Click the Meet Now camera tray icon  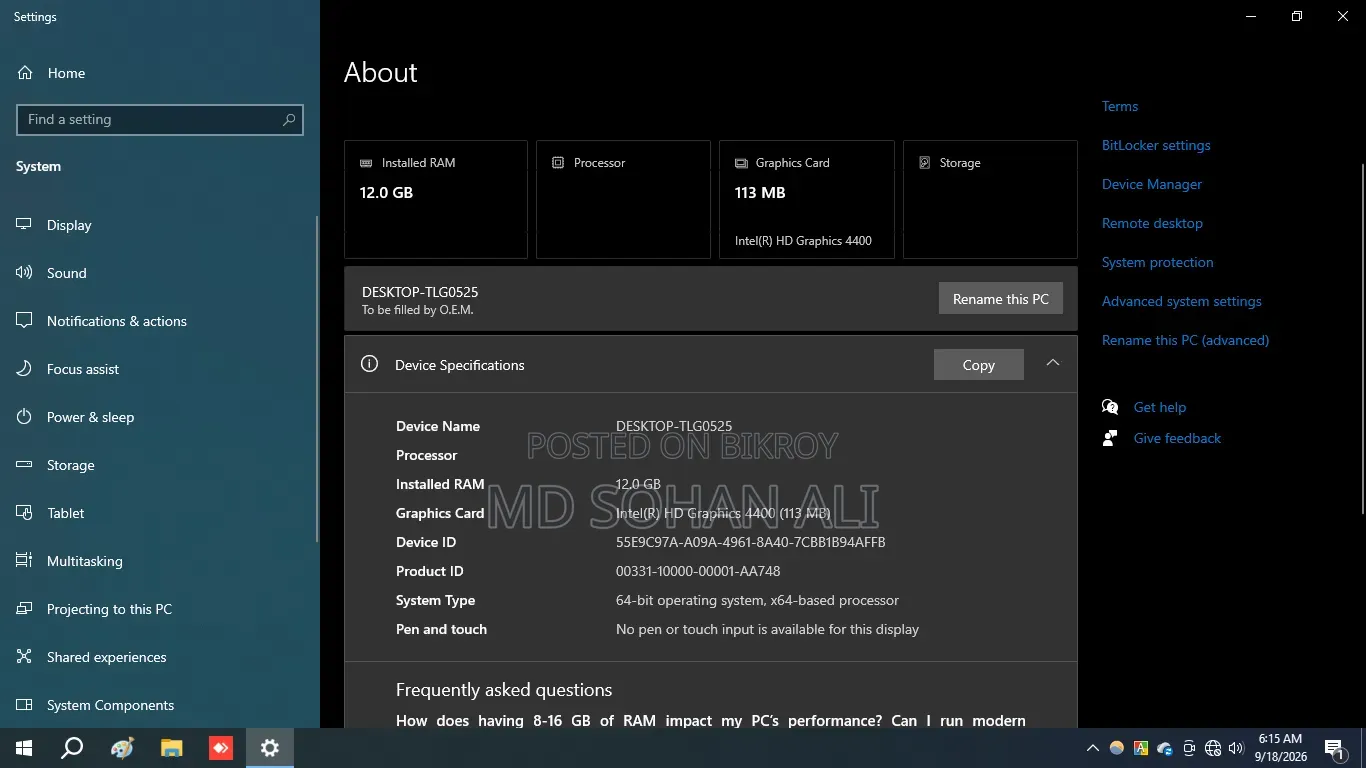pos(1189,748)
